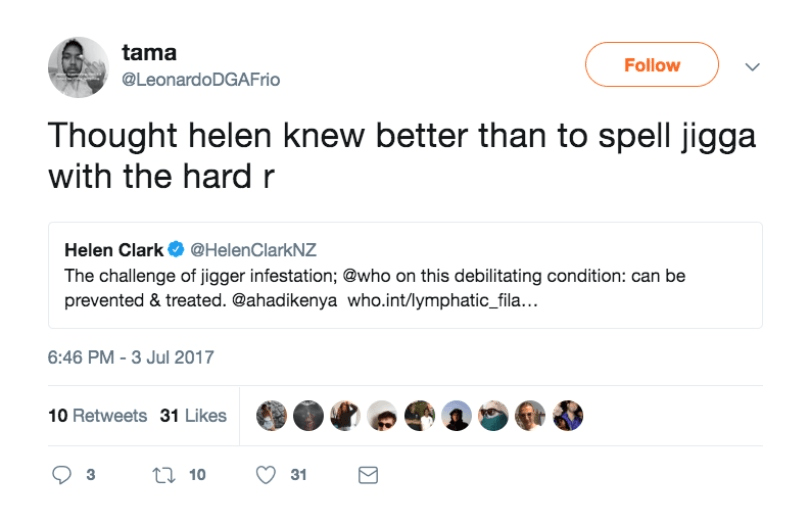Click the fifth liker avatar thumbnail
Viewport: 810px width, 525px height.
(x=420, y=415)
